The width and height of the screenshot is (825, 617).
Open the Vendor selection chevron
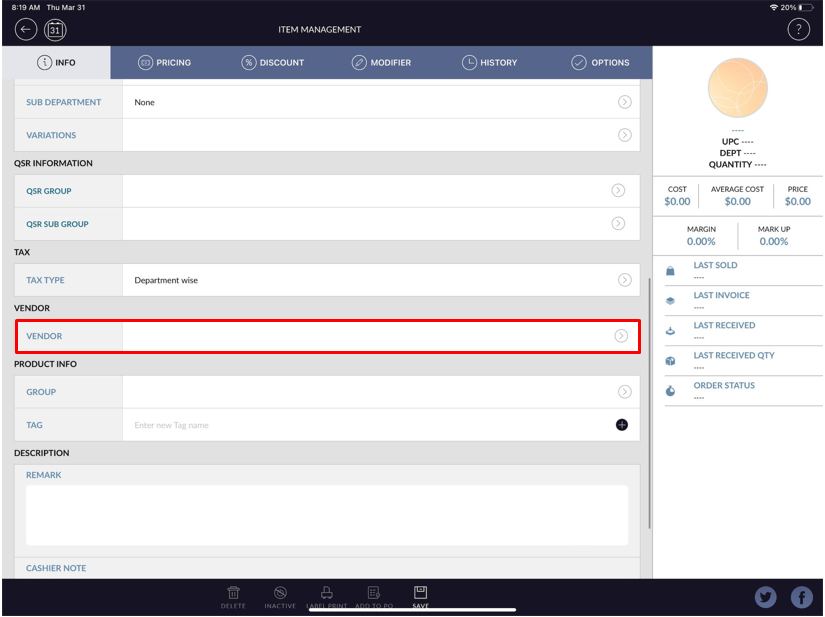coord(621,336)
